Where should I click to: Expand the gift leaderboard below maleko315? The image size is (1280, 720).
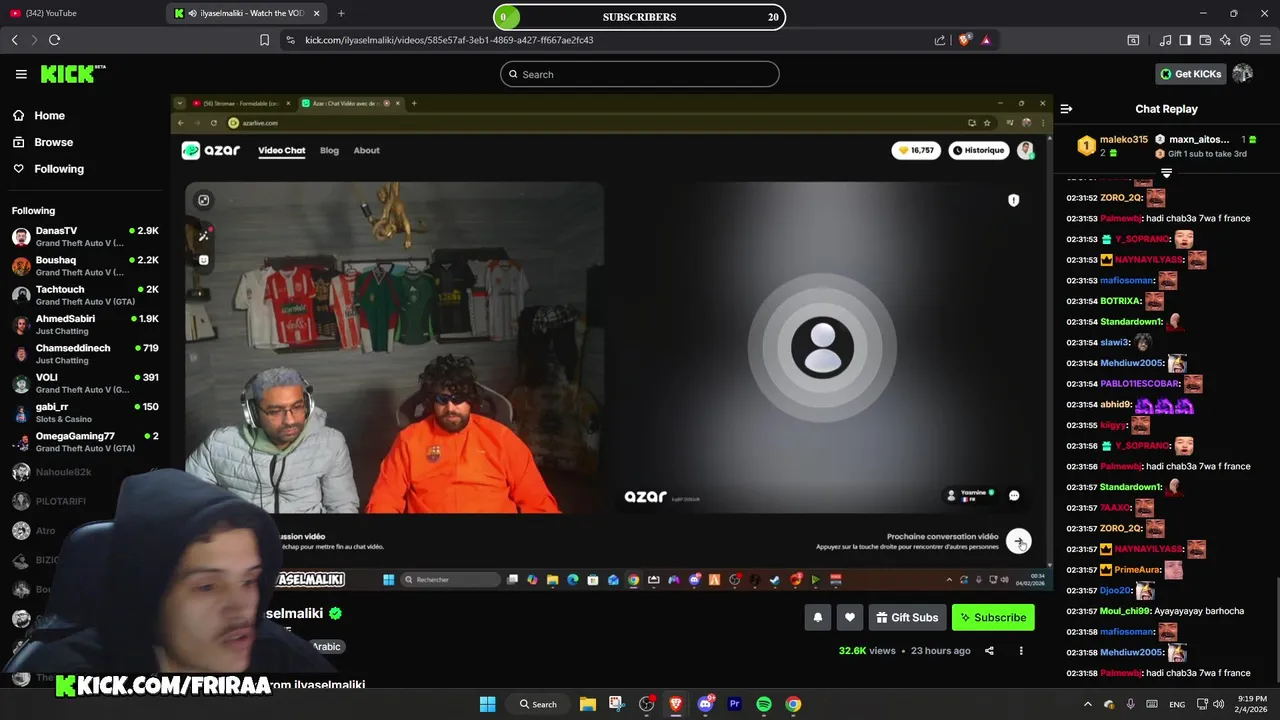(x=1166, y=173)
